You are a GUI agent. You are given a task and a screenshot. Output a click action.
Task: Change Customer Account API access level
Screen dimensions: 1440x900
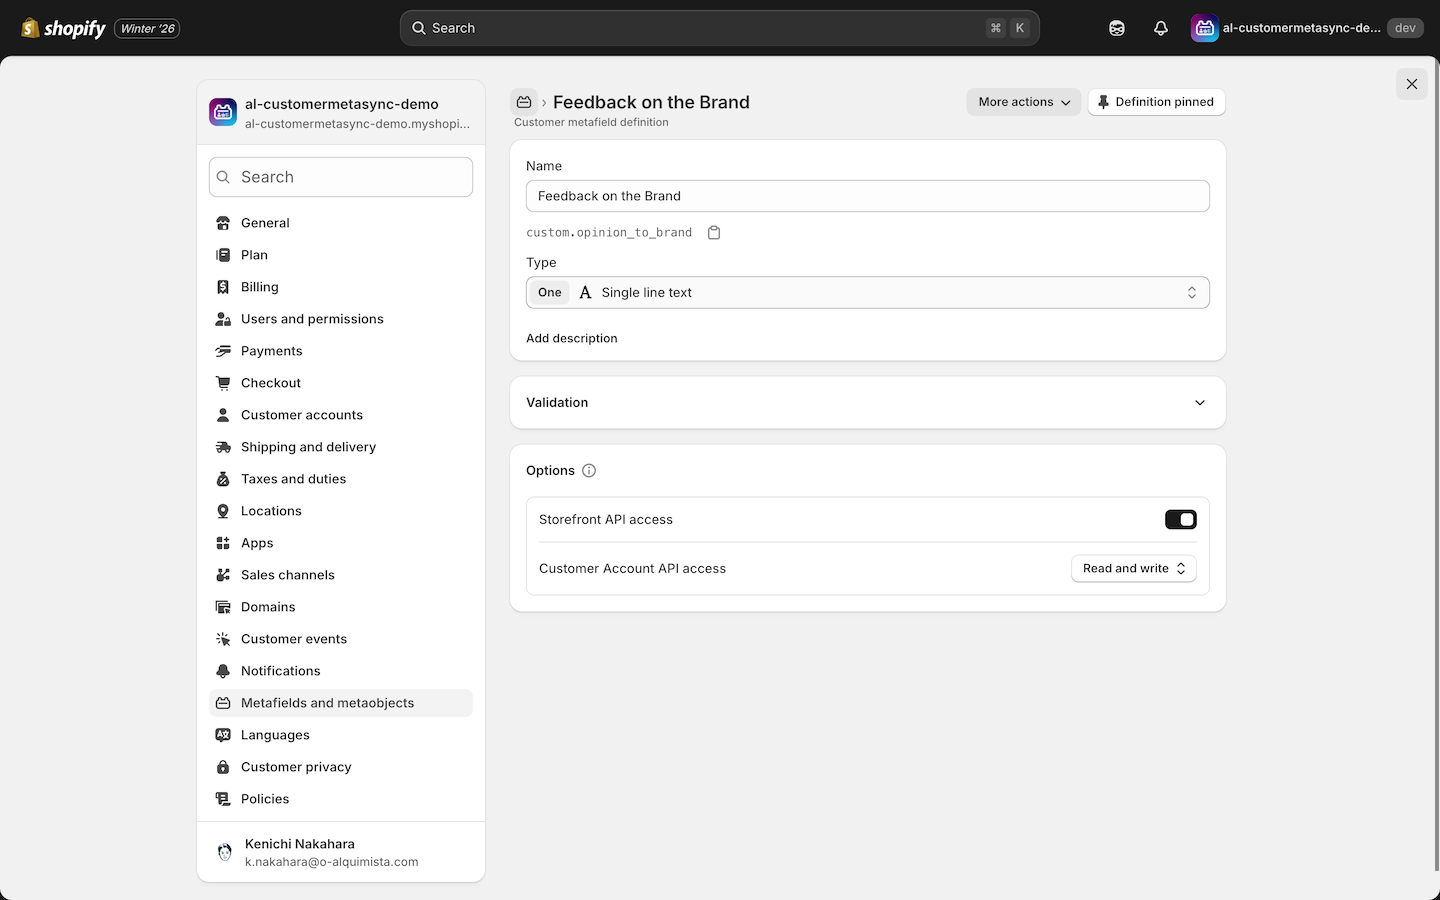point(1133,568)
